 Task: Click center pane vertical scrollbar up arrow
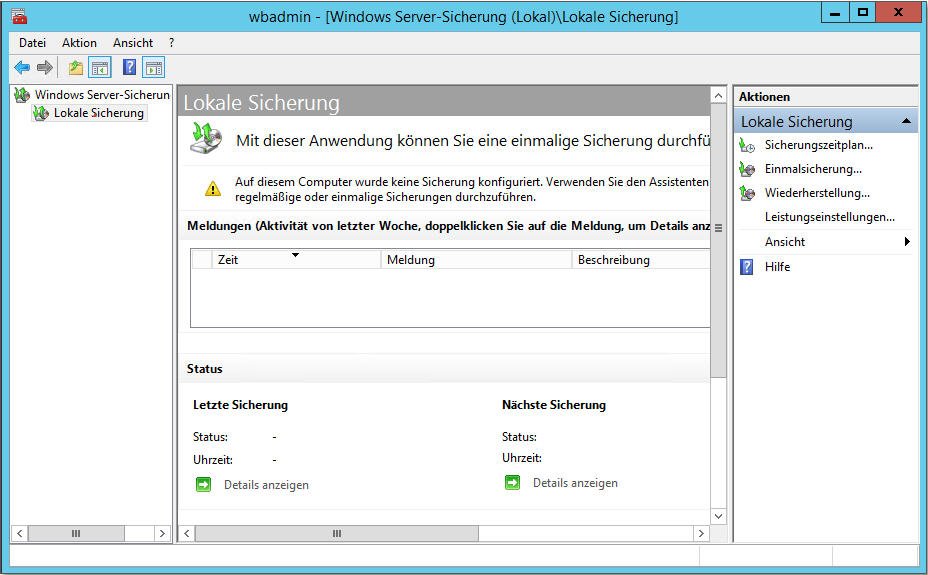click(718, 95)
